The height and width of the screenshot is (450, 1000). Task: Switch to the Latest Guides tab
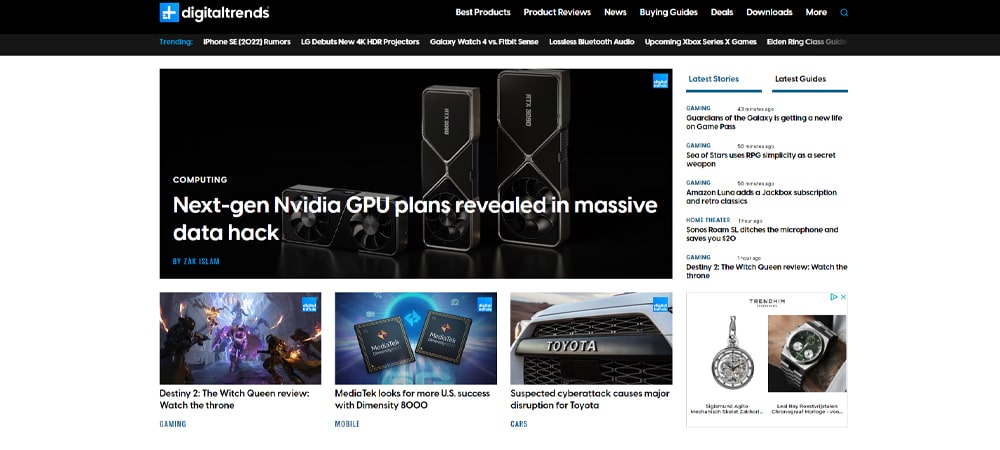tap(800, 79)
